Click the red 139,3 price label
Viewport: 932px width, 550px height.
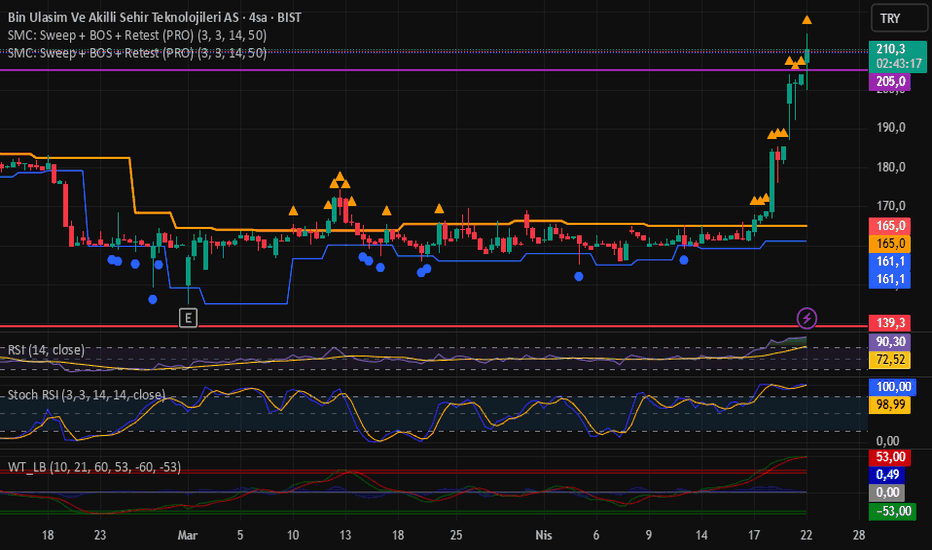890,323
